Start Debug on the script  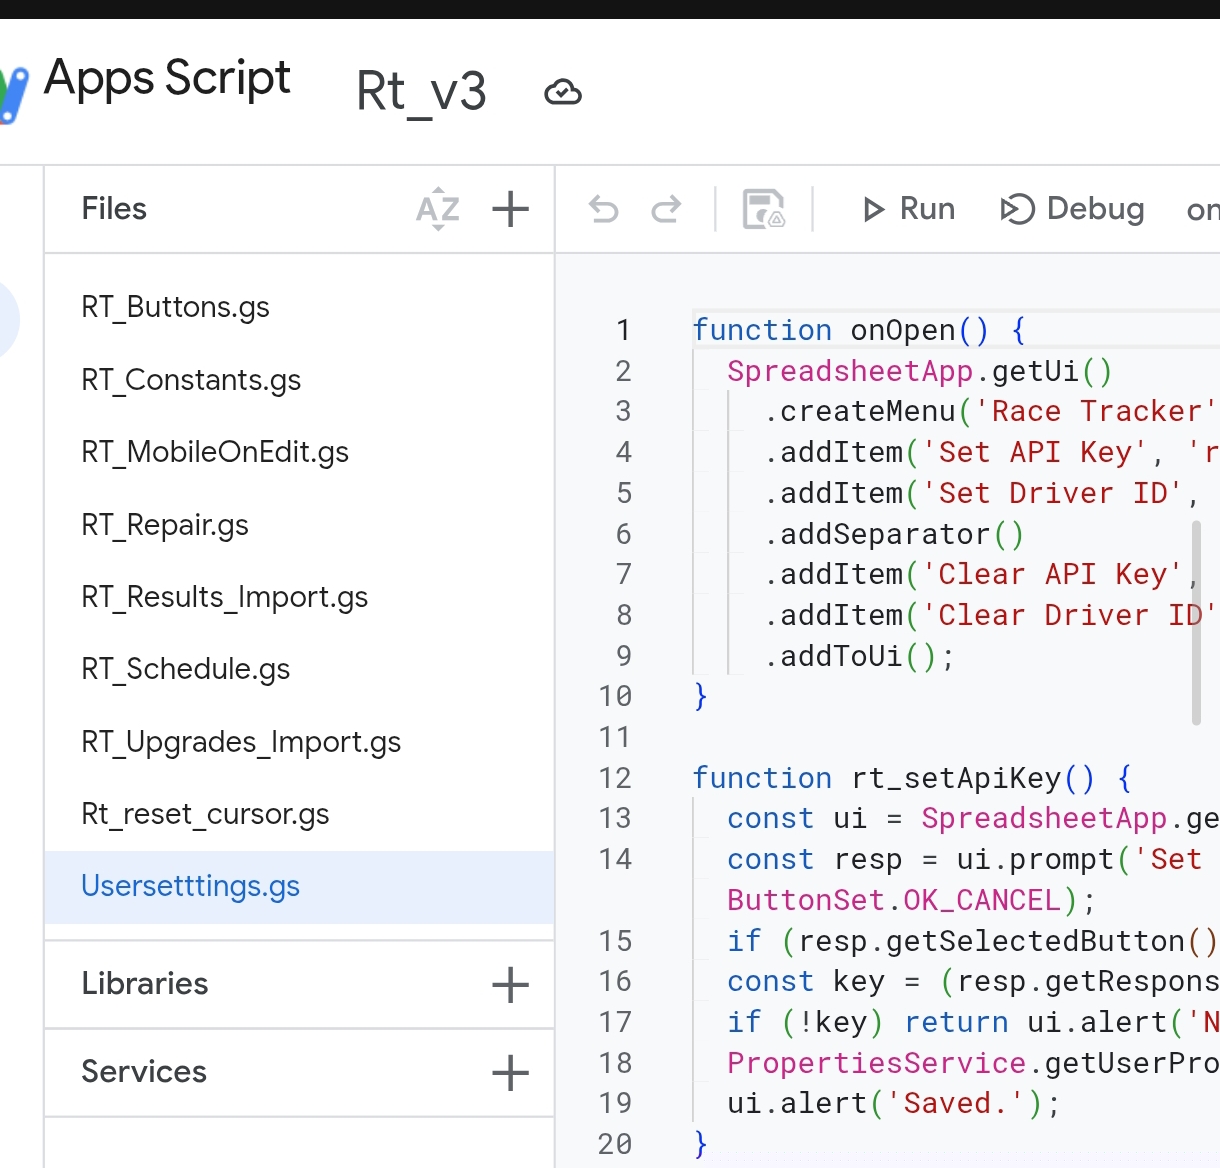(x=1072, y=209)
